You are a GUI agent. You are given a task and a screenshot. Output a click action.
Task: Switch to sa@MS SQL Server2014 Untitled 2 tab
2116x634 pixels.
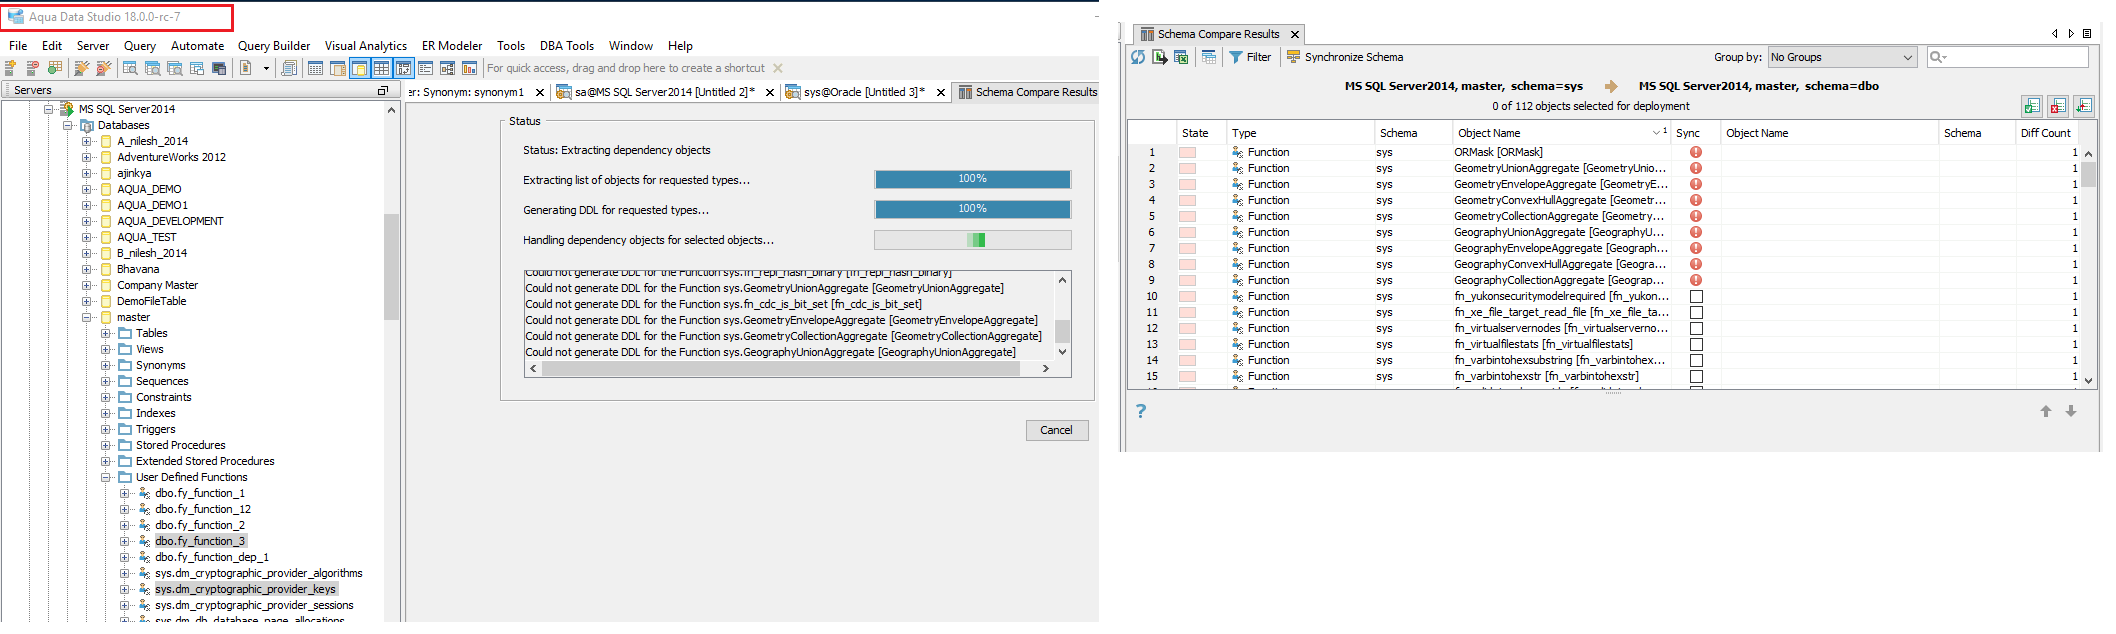tap(666, 92)
